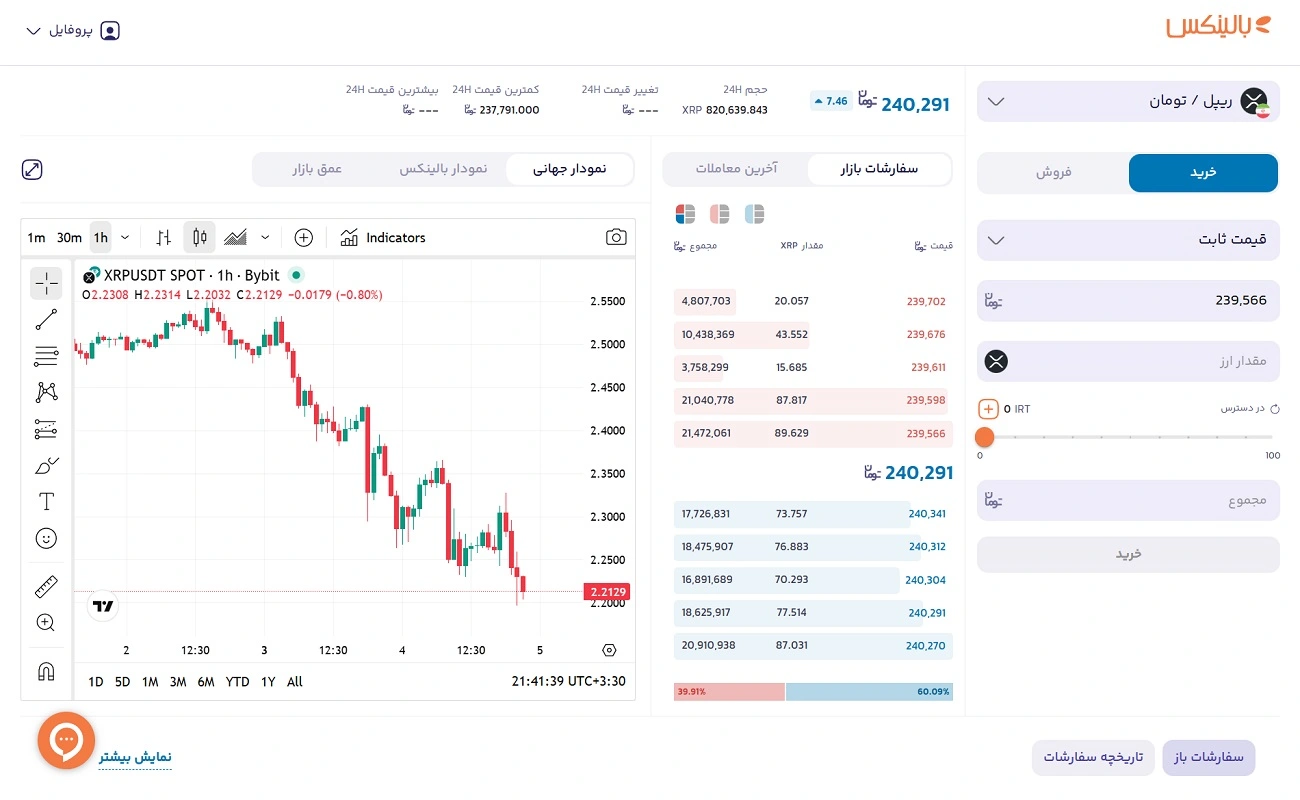The height and width of the screenshot is (800, 1300).
Task: Open the ریپل / تومان pair selector
Action: click(1127, 101)
